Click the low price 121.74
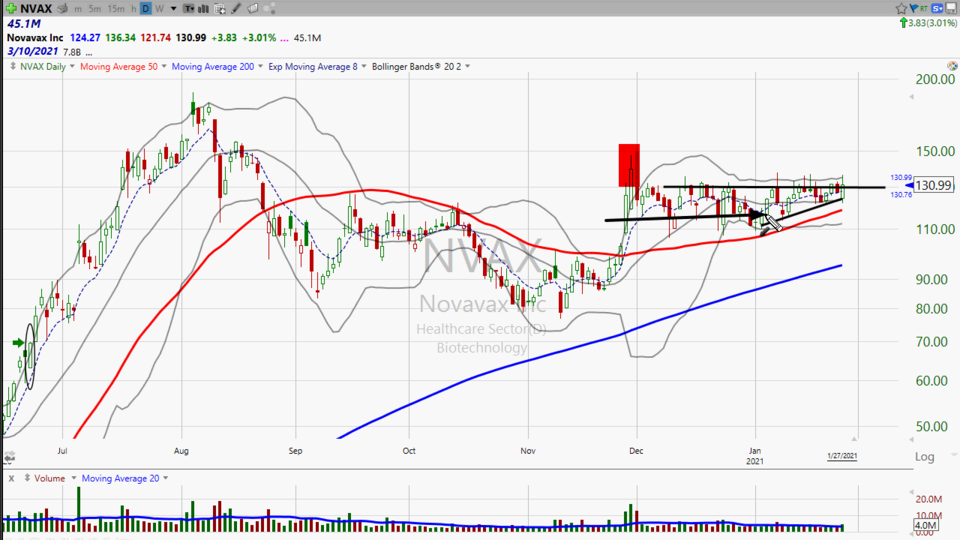This screenshot has height=540, width=960. (x=156, y=37)
